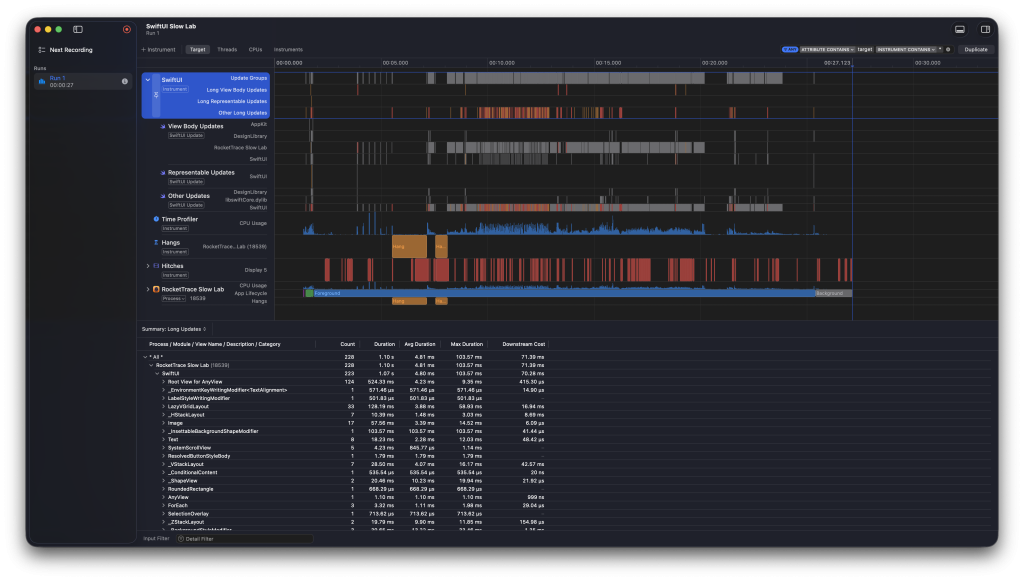The image size is (1024, 581).
Task: Click the + Instrument button
Action: tap(159, 50)
